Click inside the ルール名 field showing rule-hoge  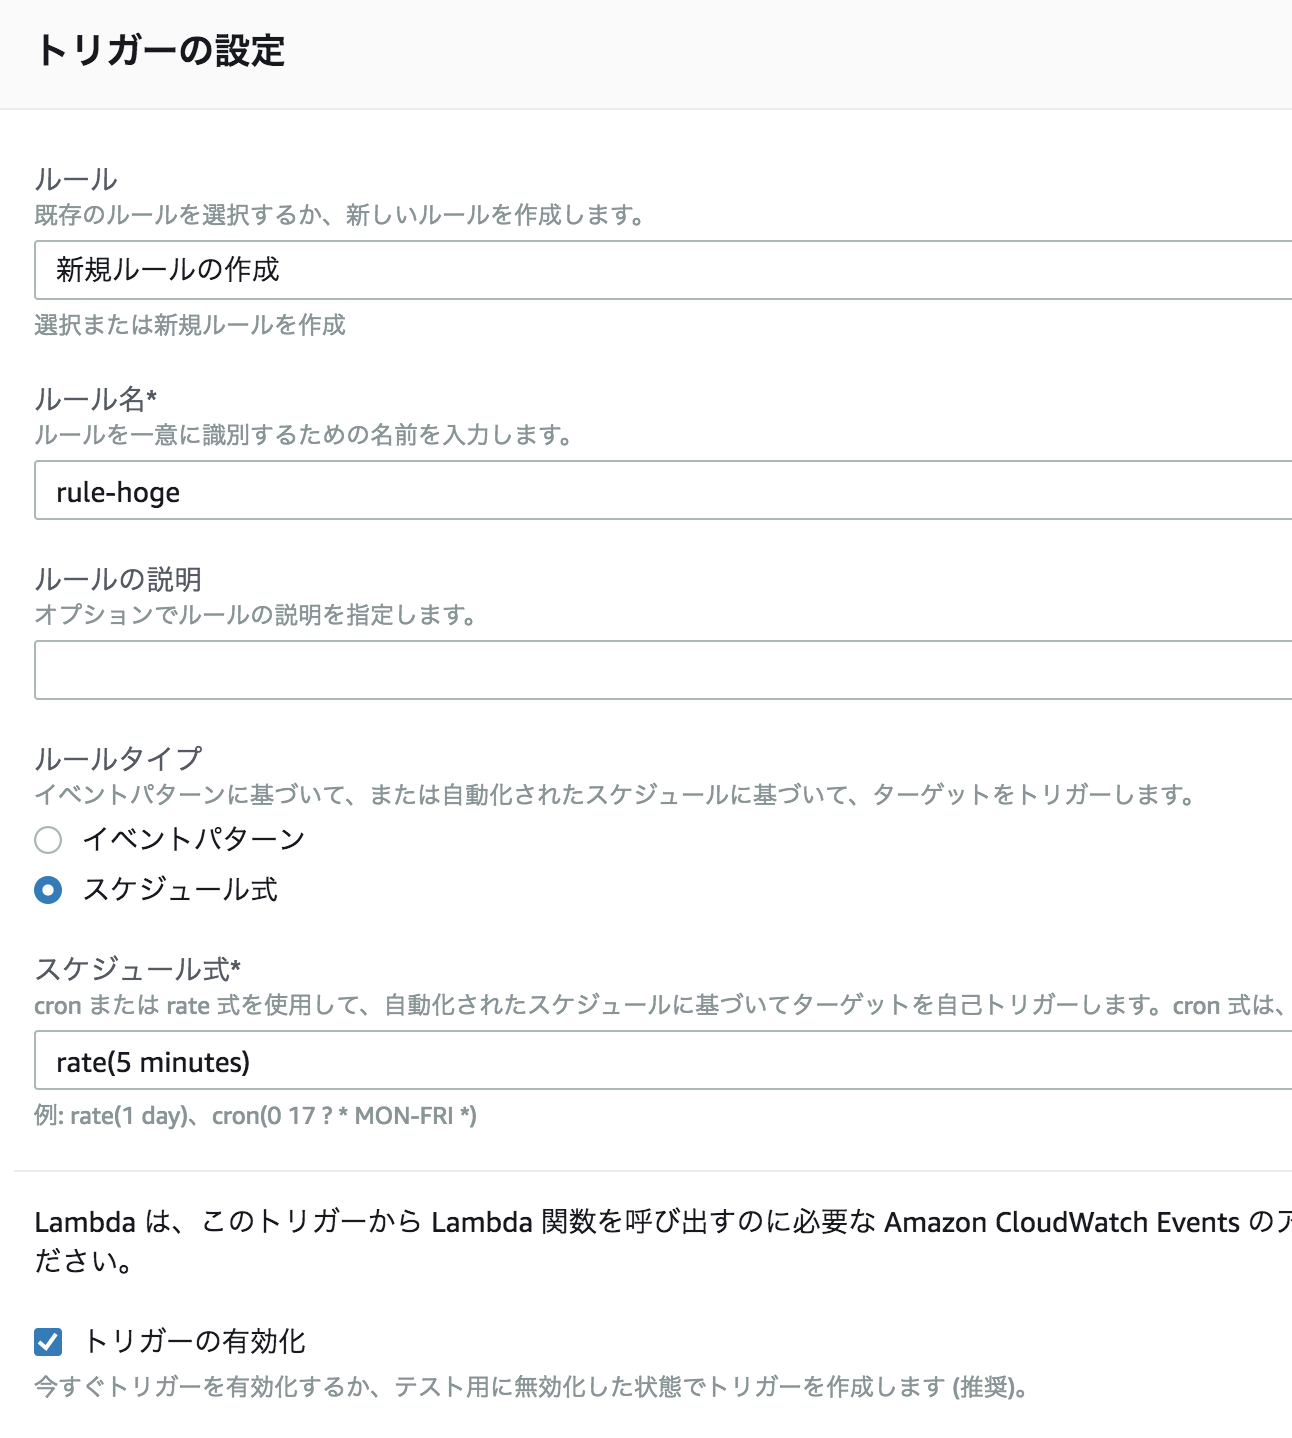400,491
